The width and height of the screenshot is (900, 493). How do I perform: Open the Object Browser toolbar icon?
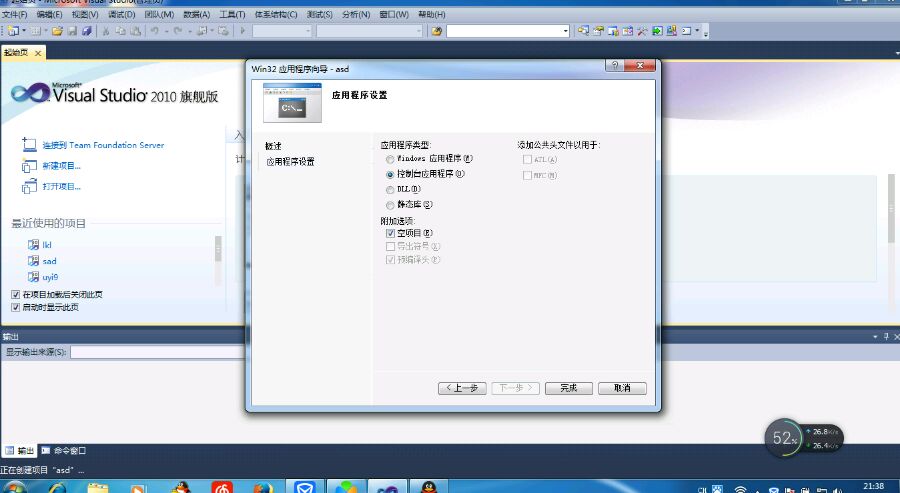(x=628, y=31)
